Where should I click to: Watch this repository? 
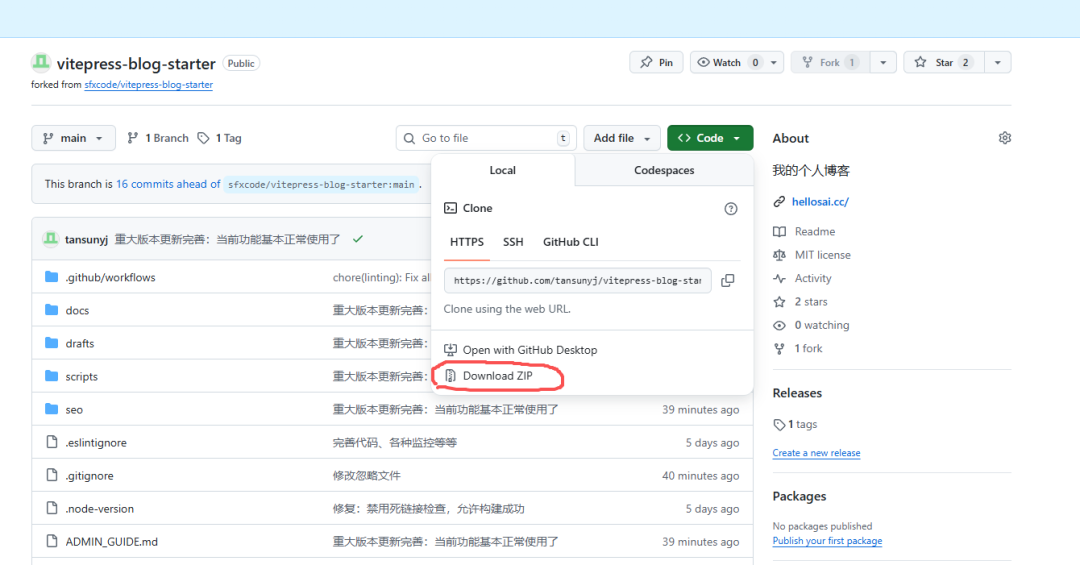pos(726,62)
